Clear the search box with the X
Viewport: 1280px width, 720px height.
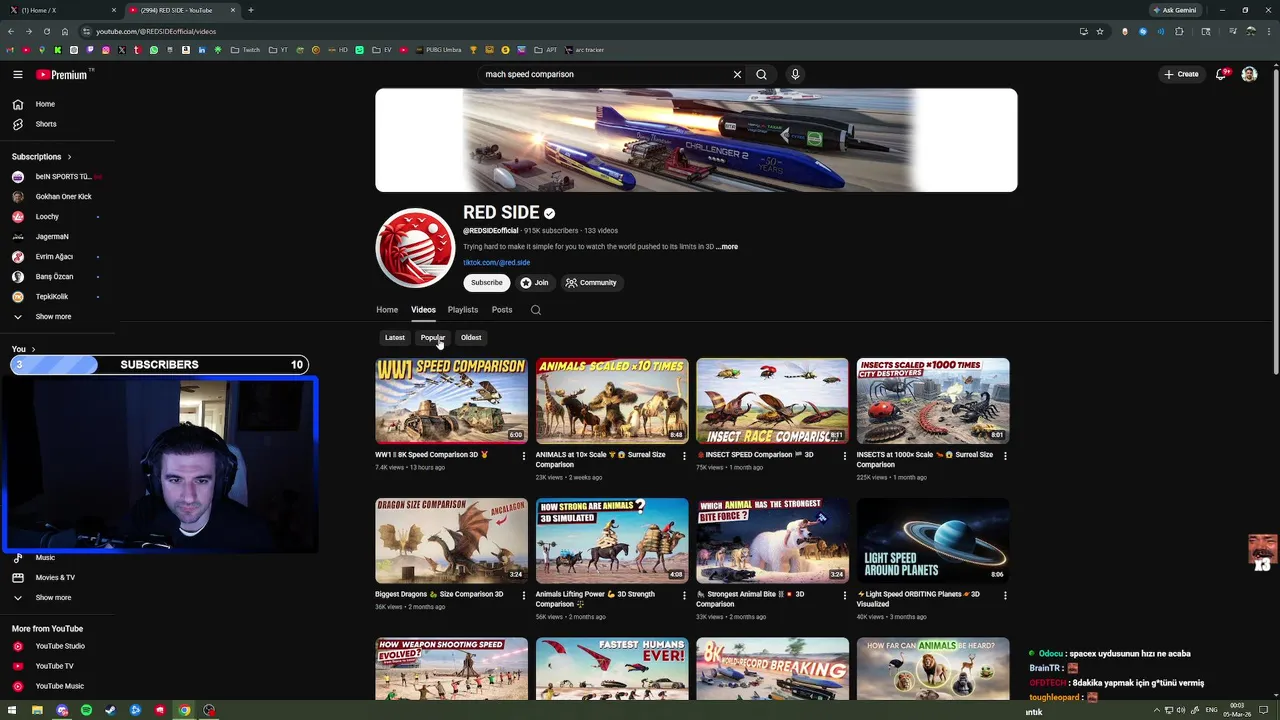737,74
